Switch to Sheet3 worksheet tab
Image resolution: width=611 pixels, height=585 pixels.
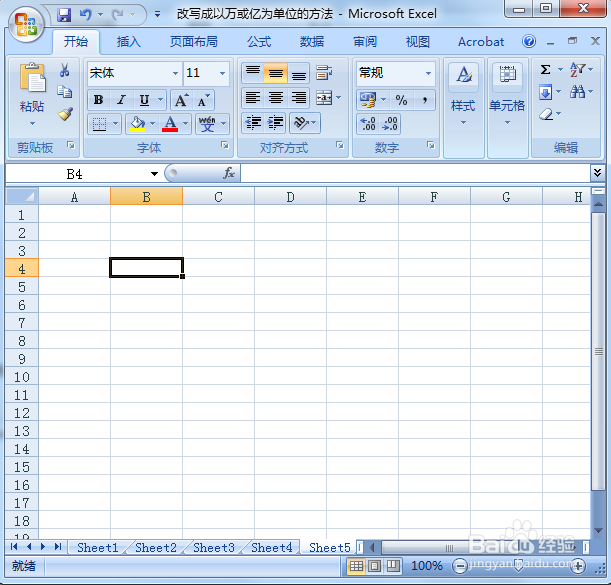tap(214, 548)
